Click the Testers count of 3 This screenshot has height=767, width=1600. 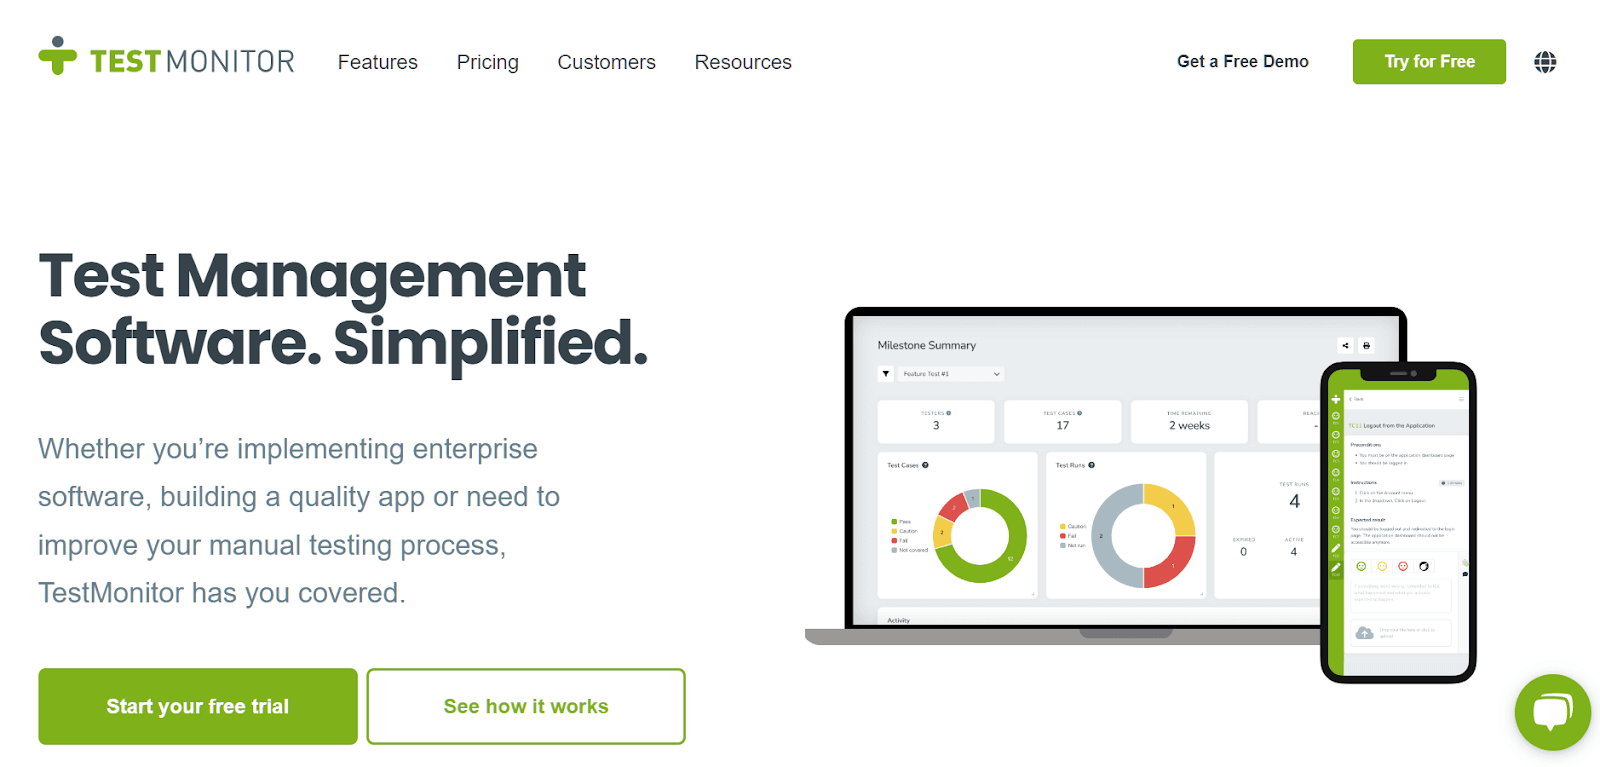936,426
